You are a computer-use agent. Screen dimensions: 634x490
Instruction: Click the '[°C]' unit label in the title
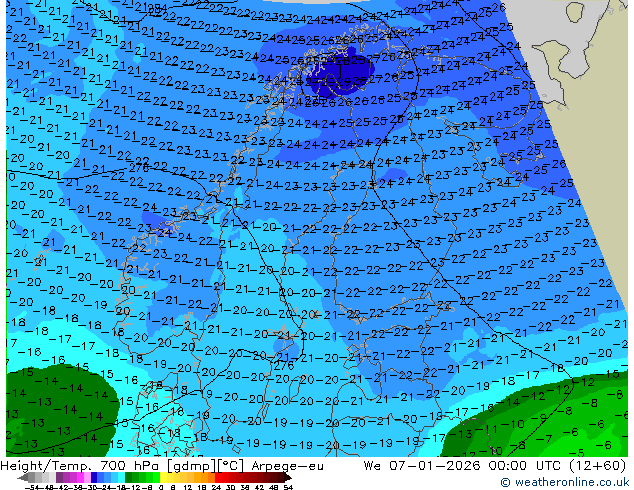coord(231,466)
